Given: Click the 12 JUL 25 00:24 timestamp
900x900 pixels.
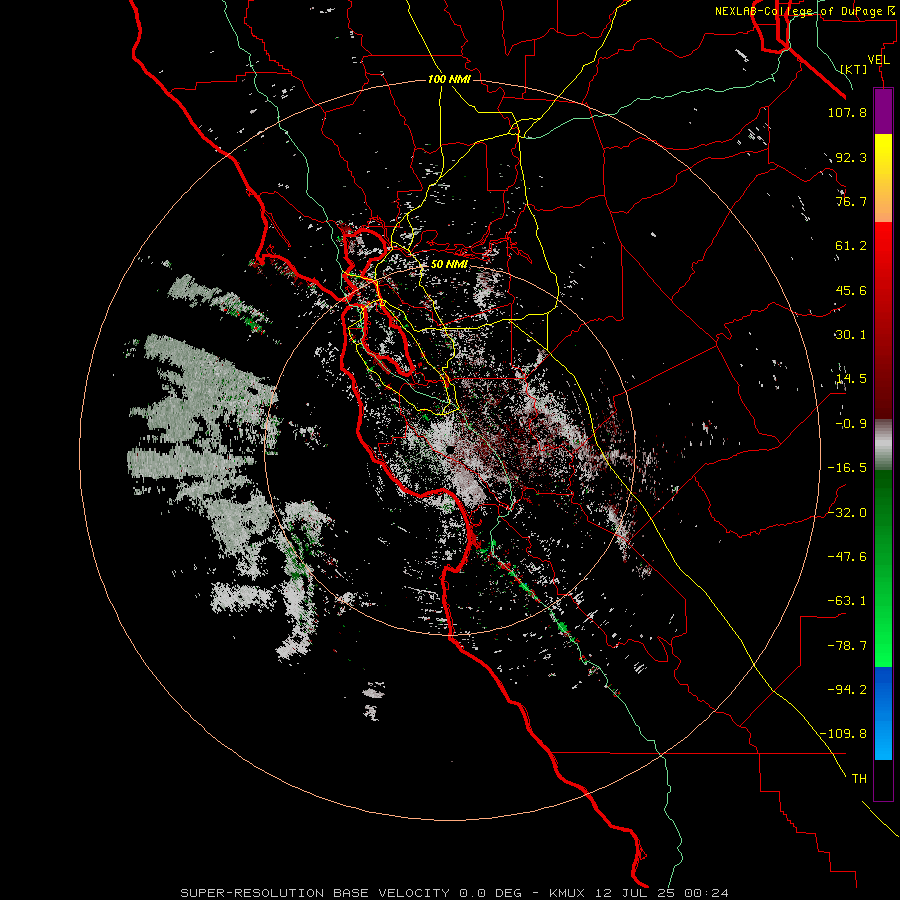Looking at the screenshot, I should [x=662, y=893].
